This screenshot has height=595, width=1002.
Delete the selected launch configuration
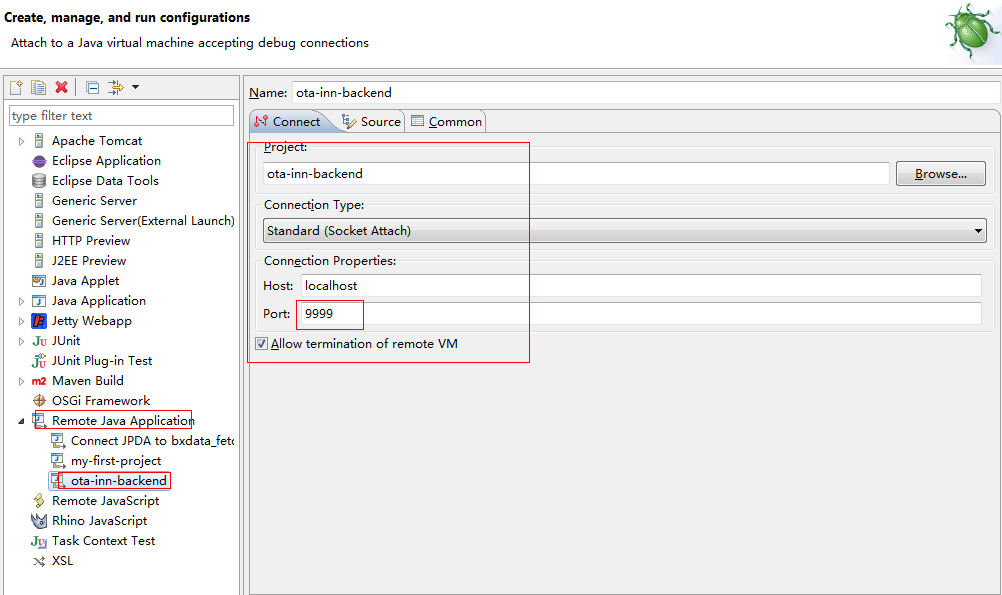(x=62, y=88)
